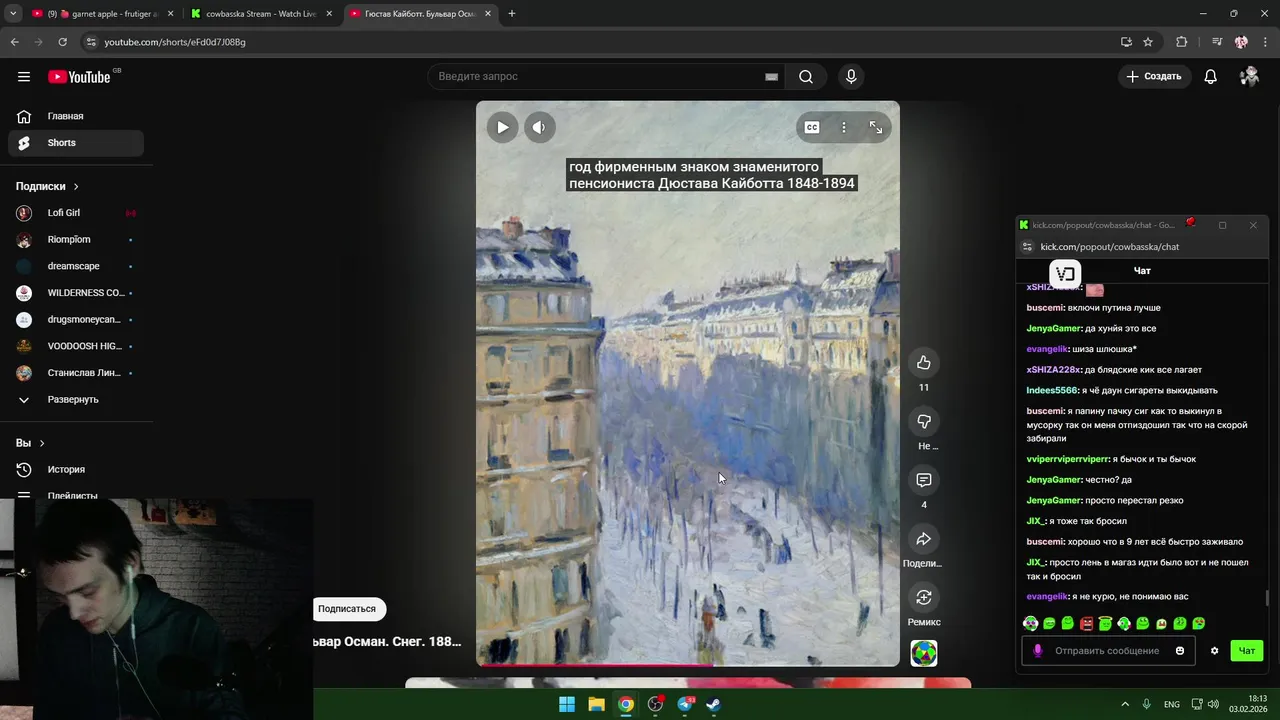Open the YouTube hamburger guide menu

click(x=24, y=77)
